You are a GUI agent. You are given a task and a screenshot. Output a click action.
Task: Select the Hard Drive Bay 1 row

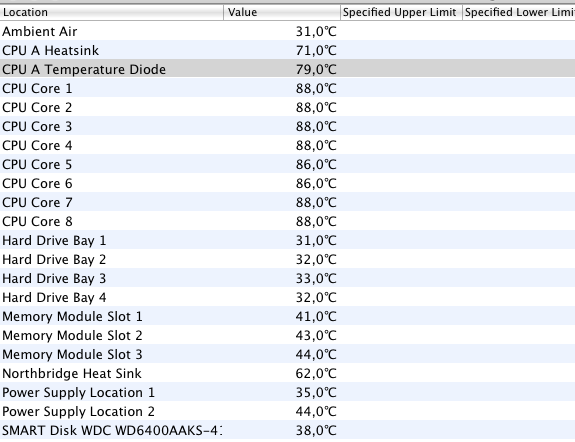[x=288, y=240]
